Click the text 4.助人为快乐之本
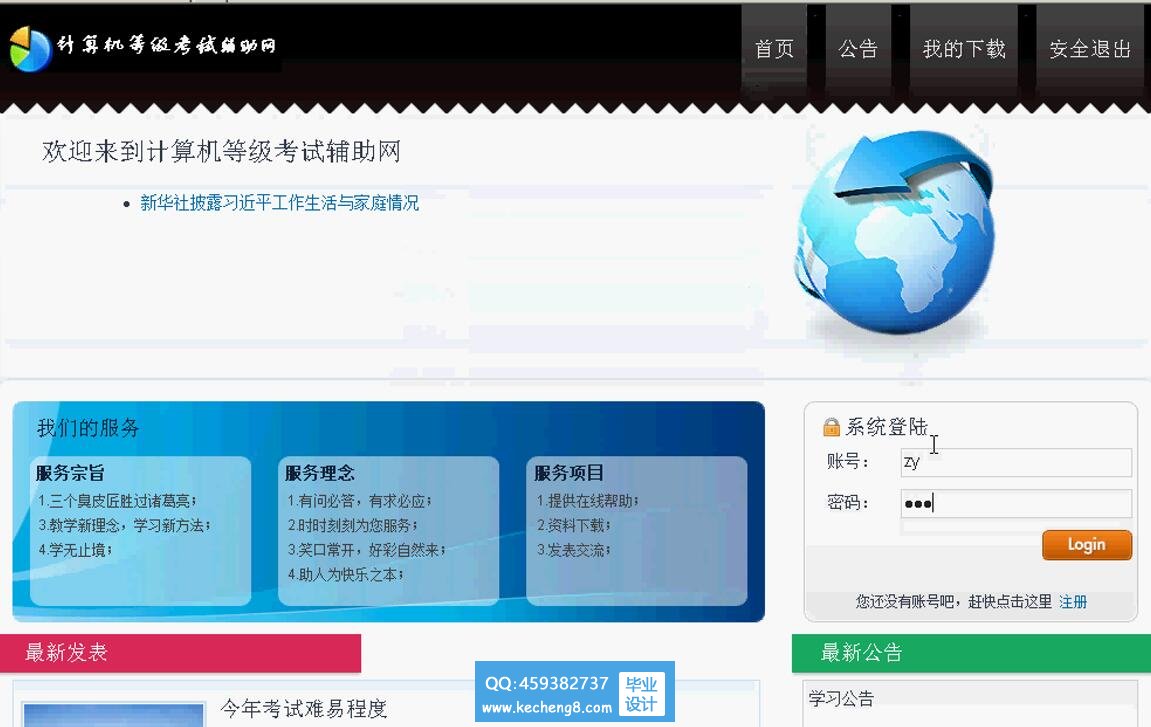 (x=345, y=574)
